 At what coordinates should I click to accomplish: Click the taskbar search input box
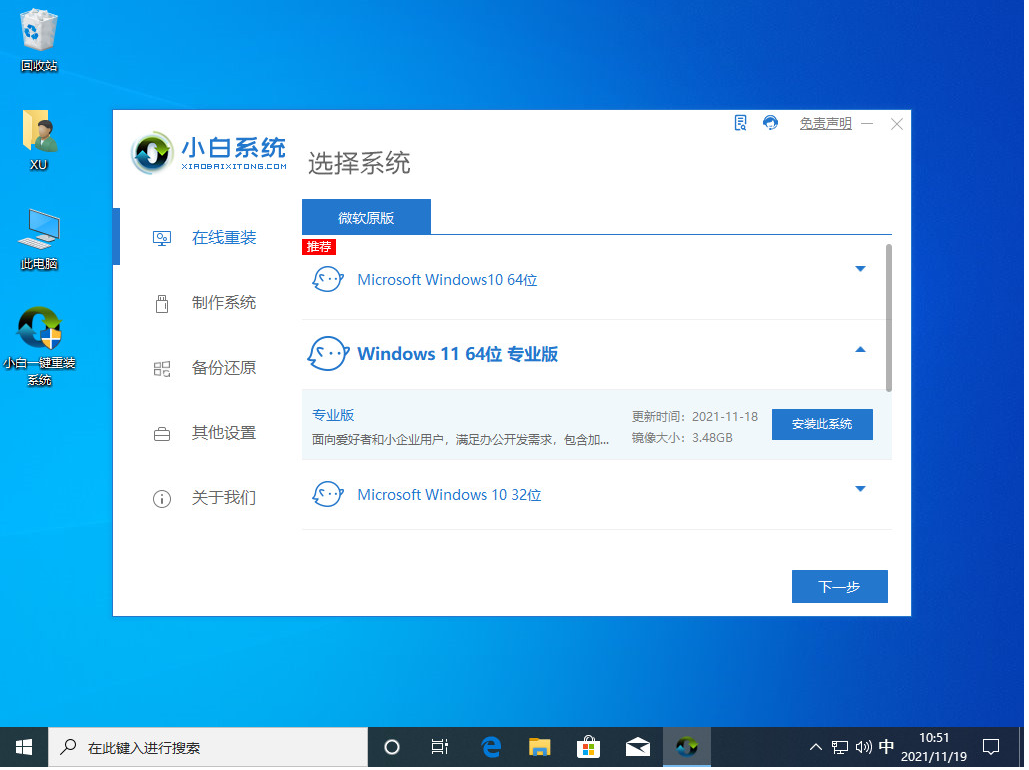208,747
